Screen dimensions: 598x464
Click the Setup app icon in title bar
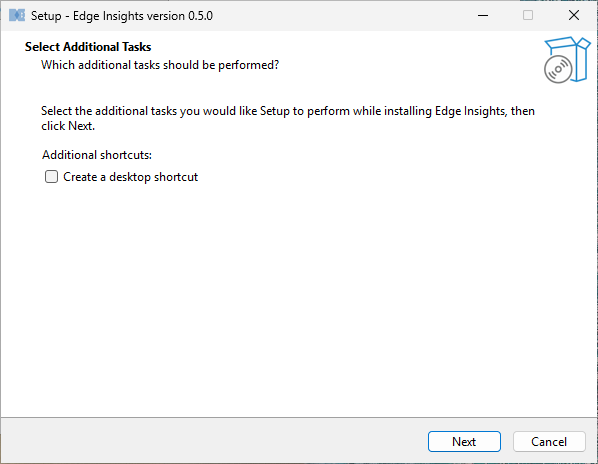click(17, 16)
